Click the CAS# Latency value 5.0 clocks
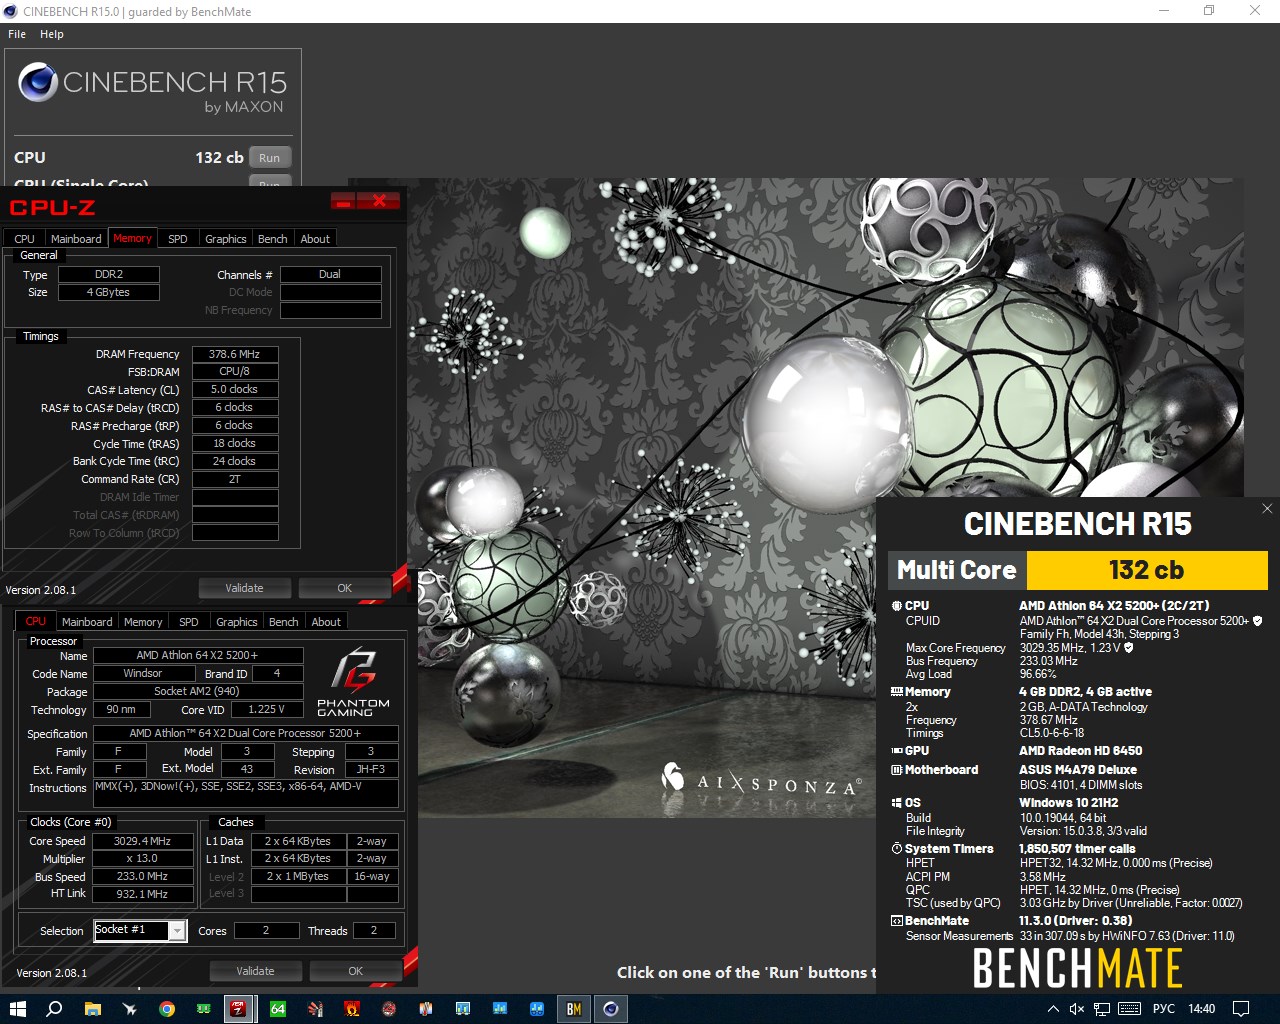 tap(235, 389)
